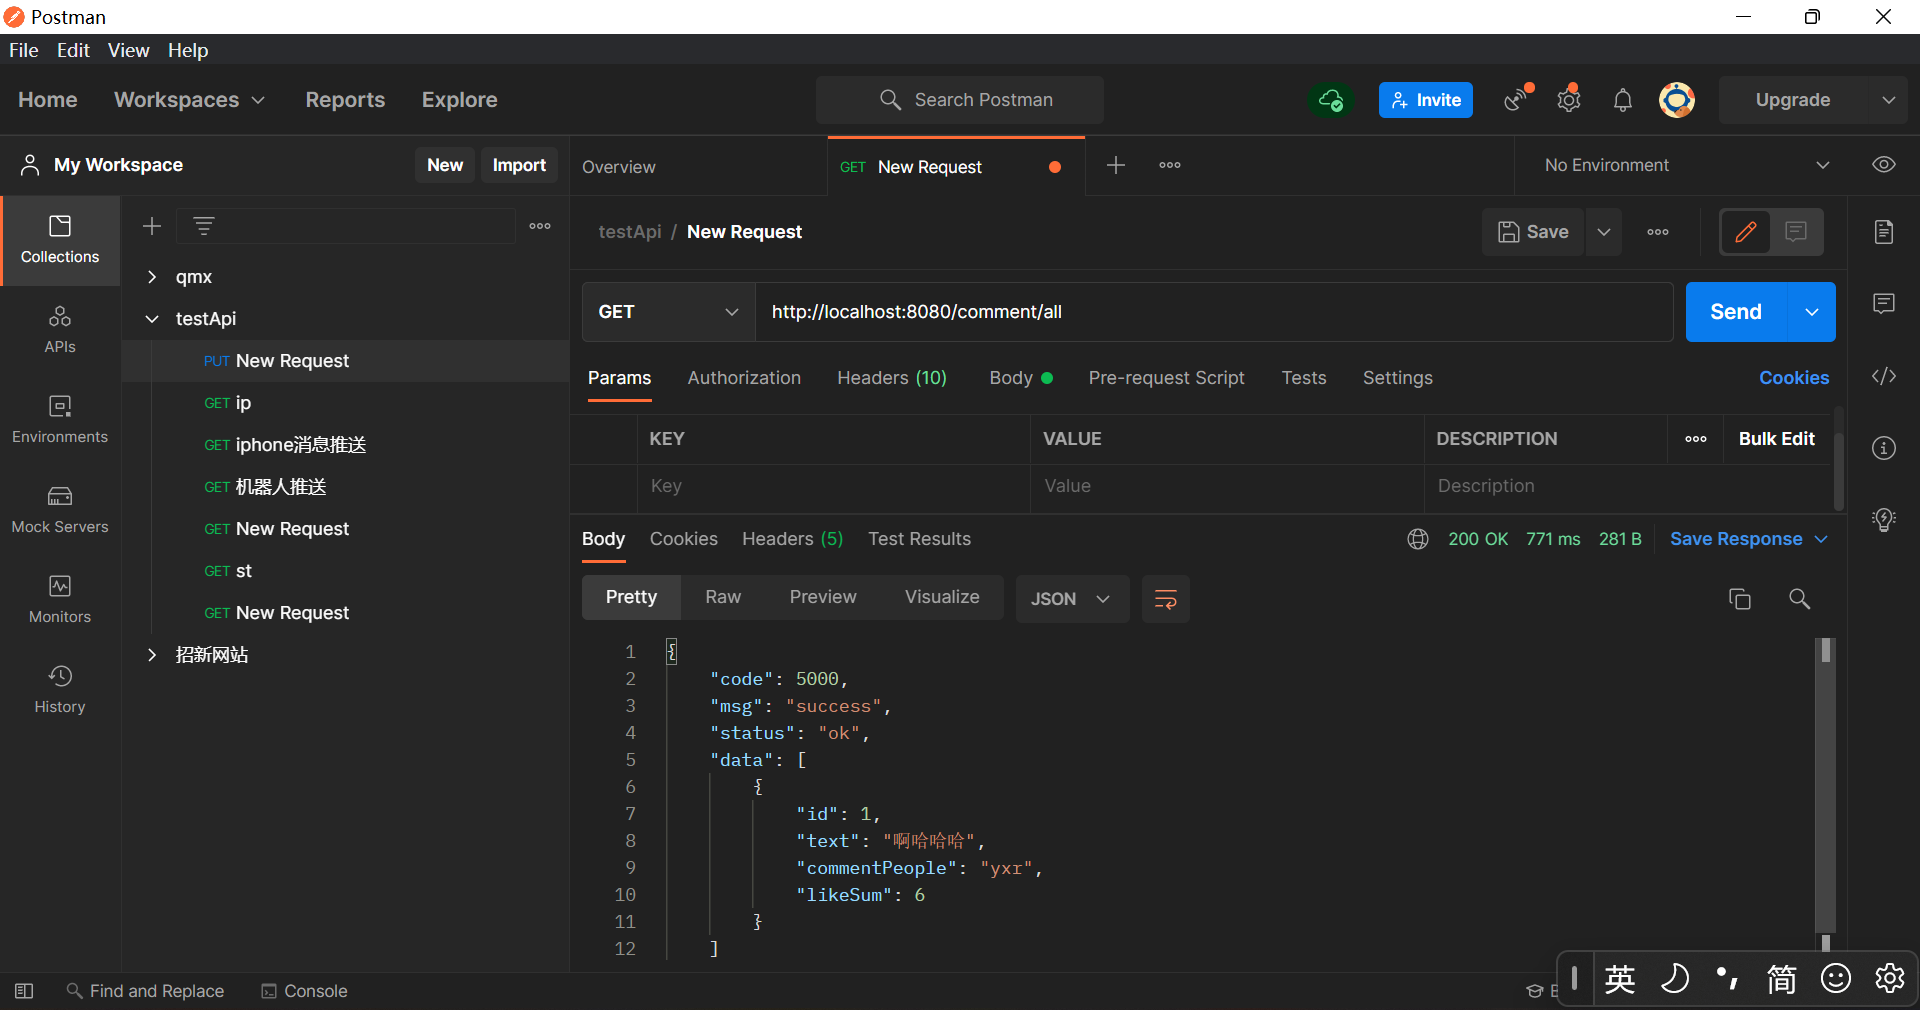Select Raw response view
Image resolution: width=1920 pixels, height=1010 pixels.
tap(723, 597)
